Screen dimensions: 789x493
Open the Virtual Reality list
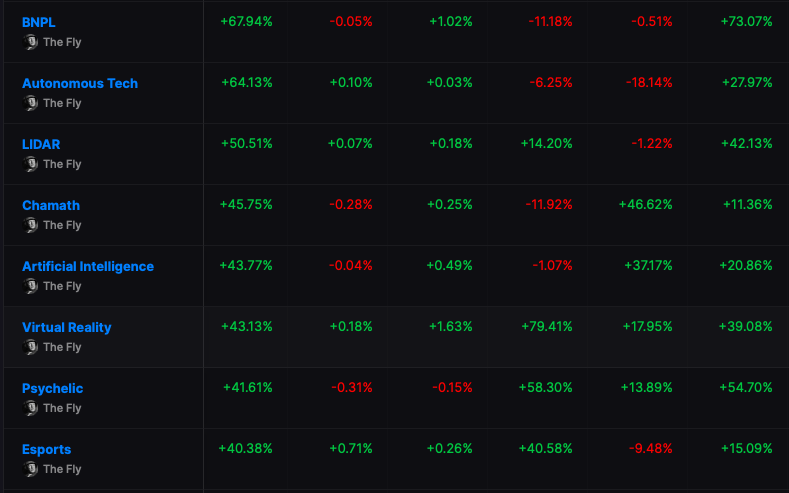point(67,327)
